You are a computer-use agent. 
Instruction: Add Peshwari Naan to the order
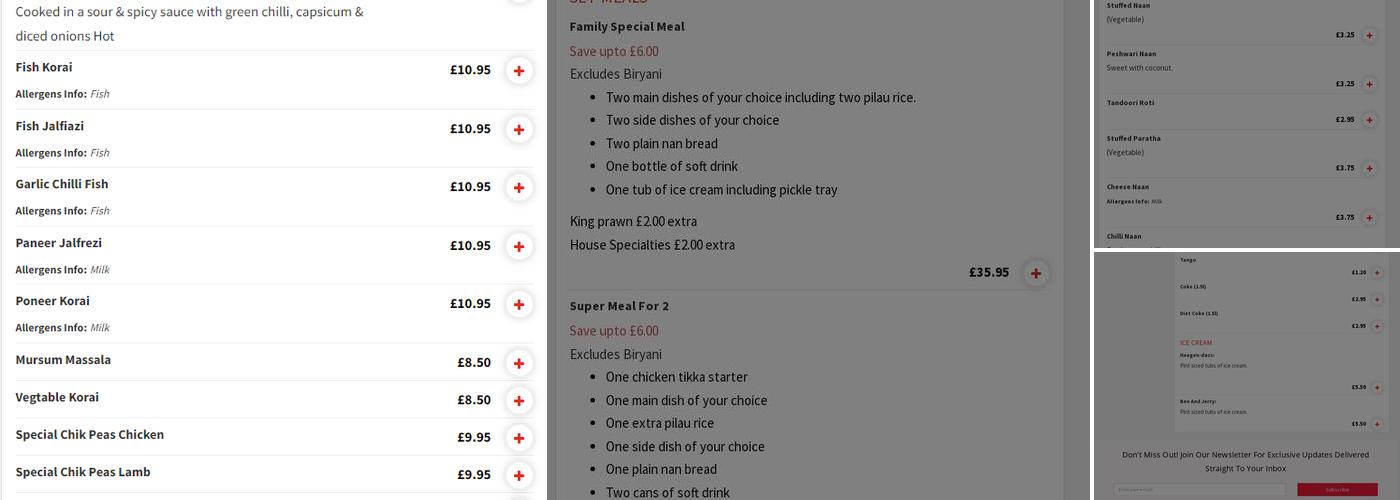(x=1369, y=84)
